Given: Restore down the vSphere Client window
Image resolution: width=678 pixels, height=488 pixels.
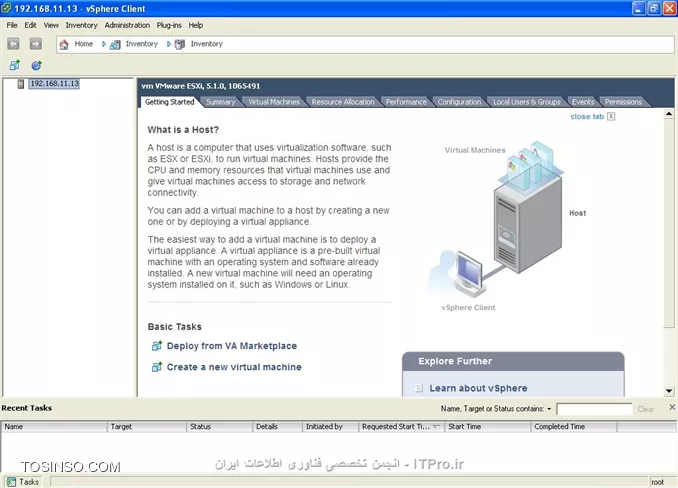Looking at the screenshot, I should click(654, 8).
